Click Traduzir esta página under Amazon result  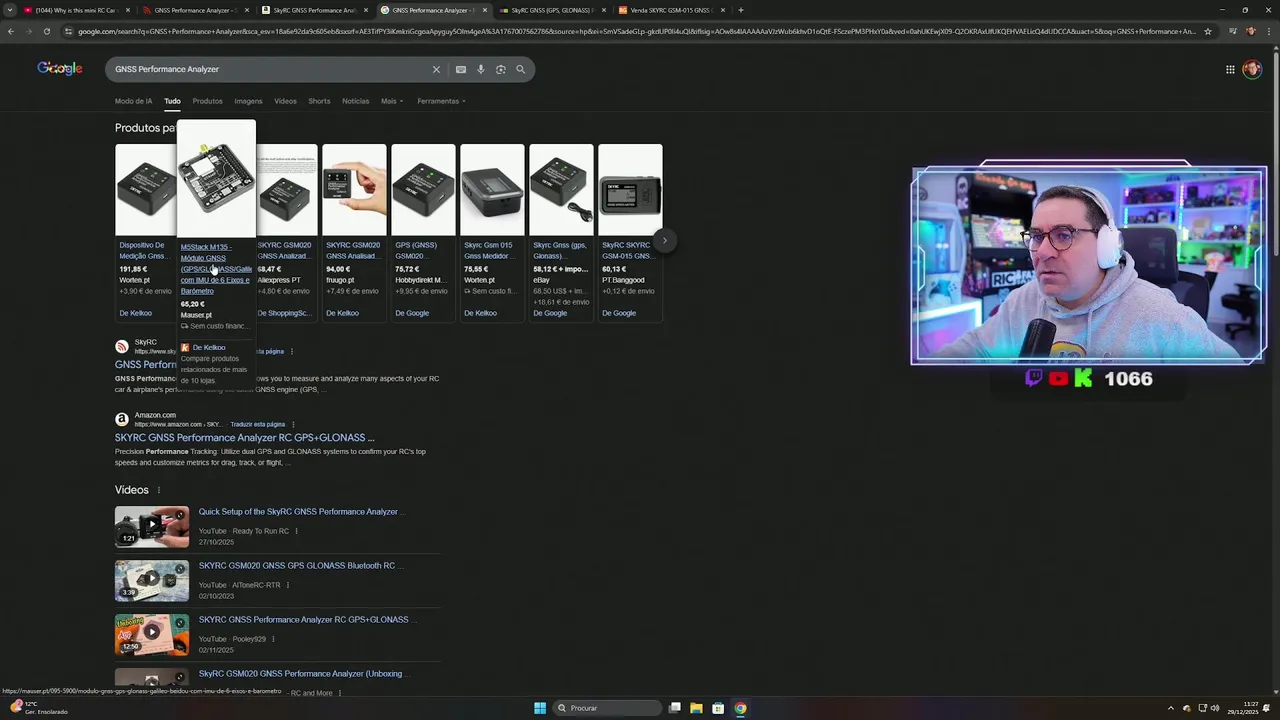[257, 424]
